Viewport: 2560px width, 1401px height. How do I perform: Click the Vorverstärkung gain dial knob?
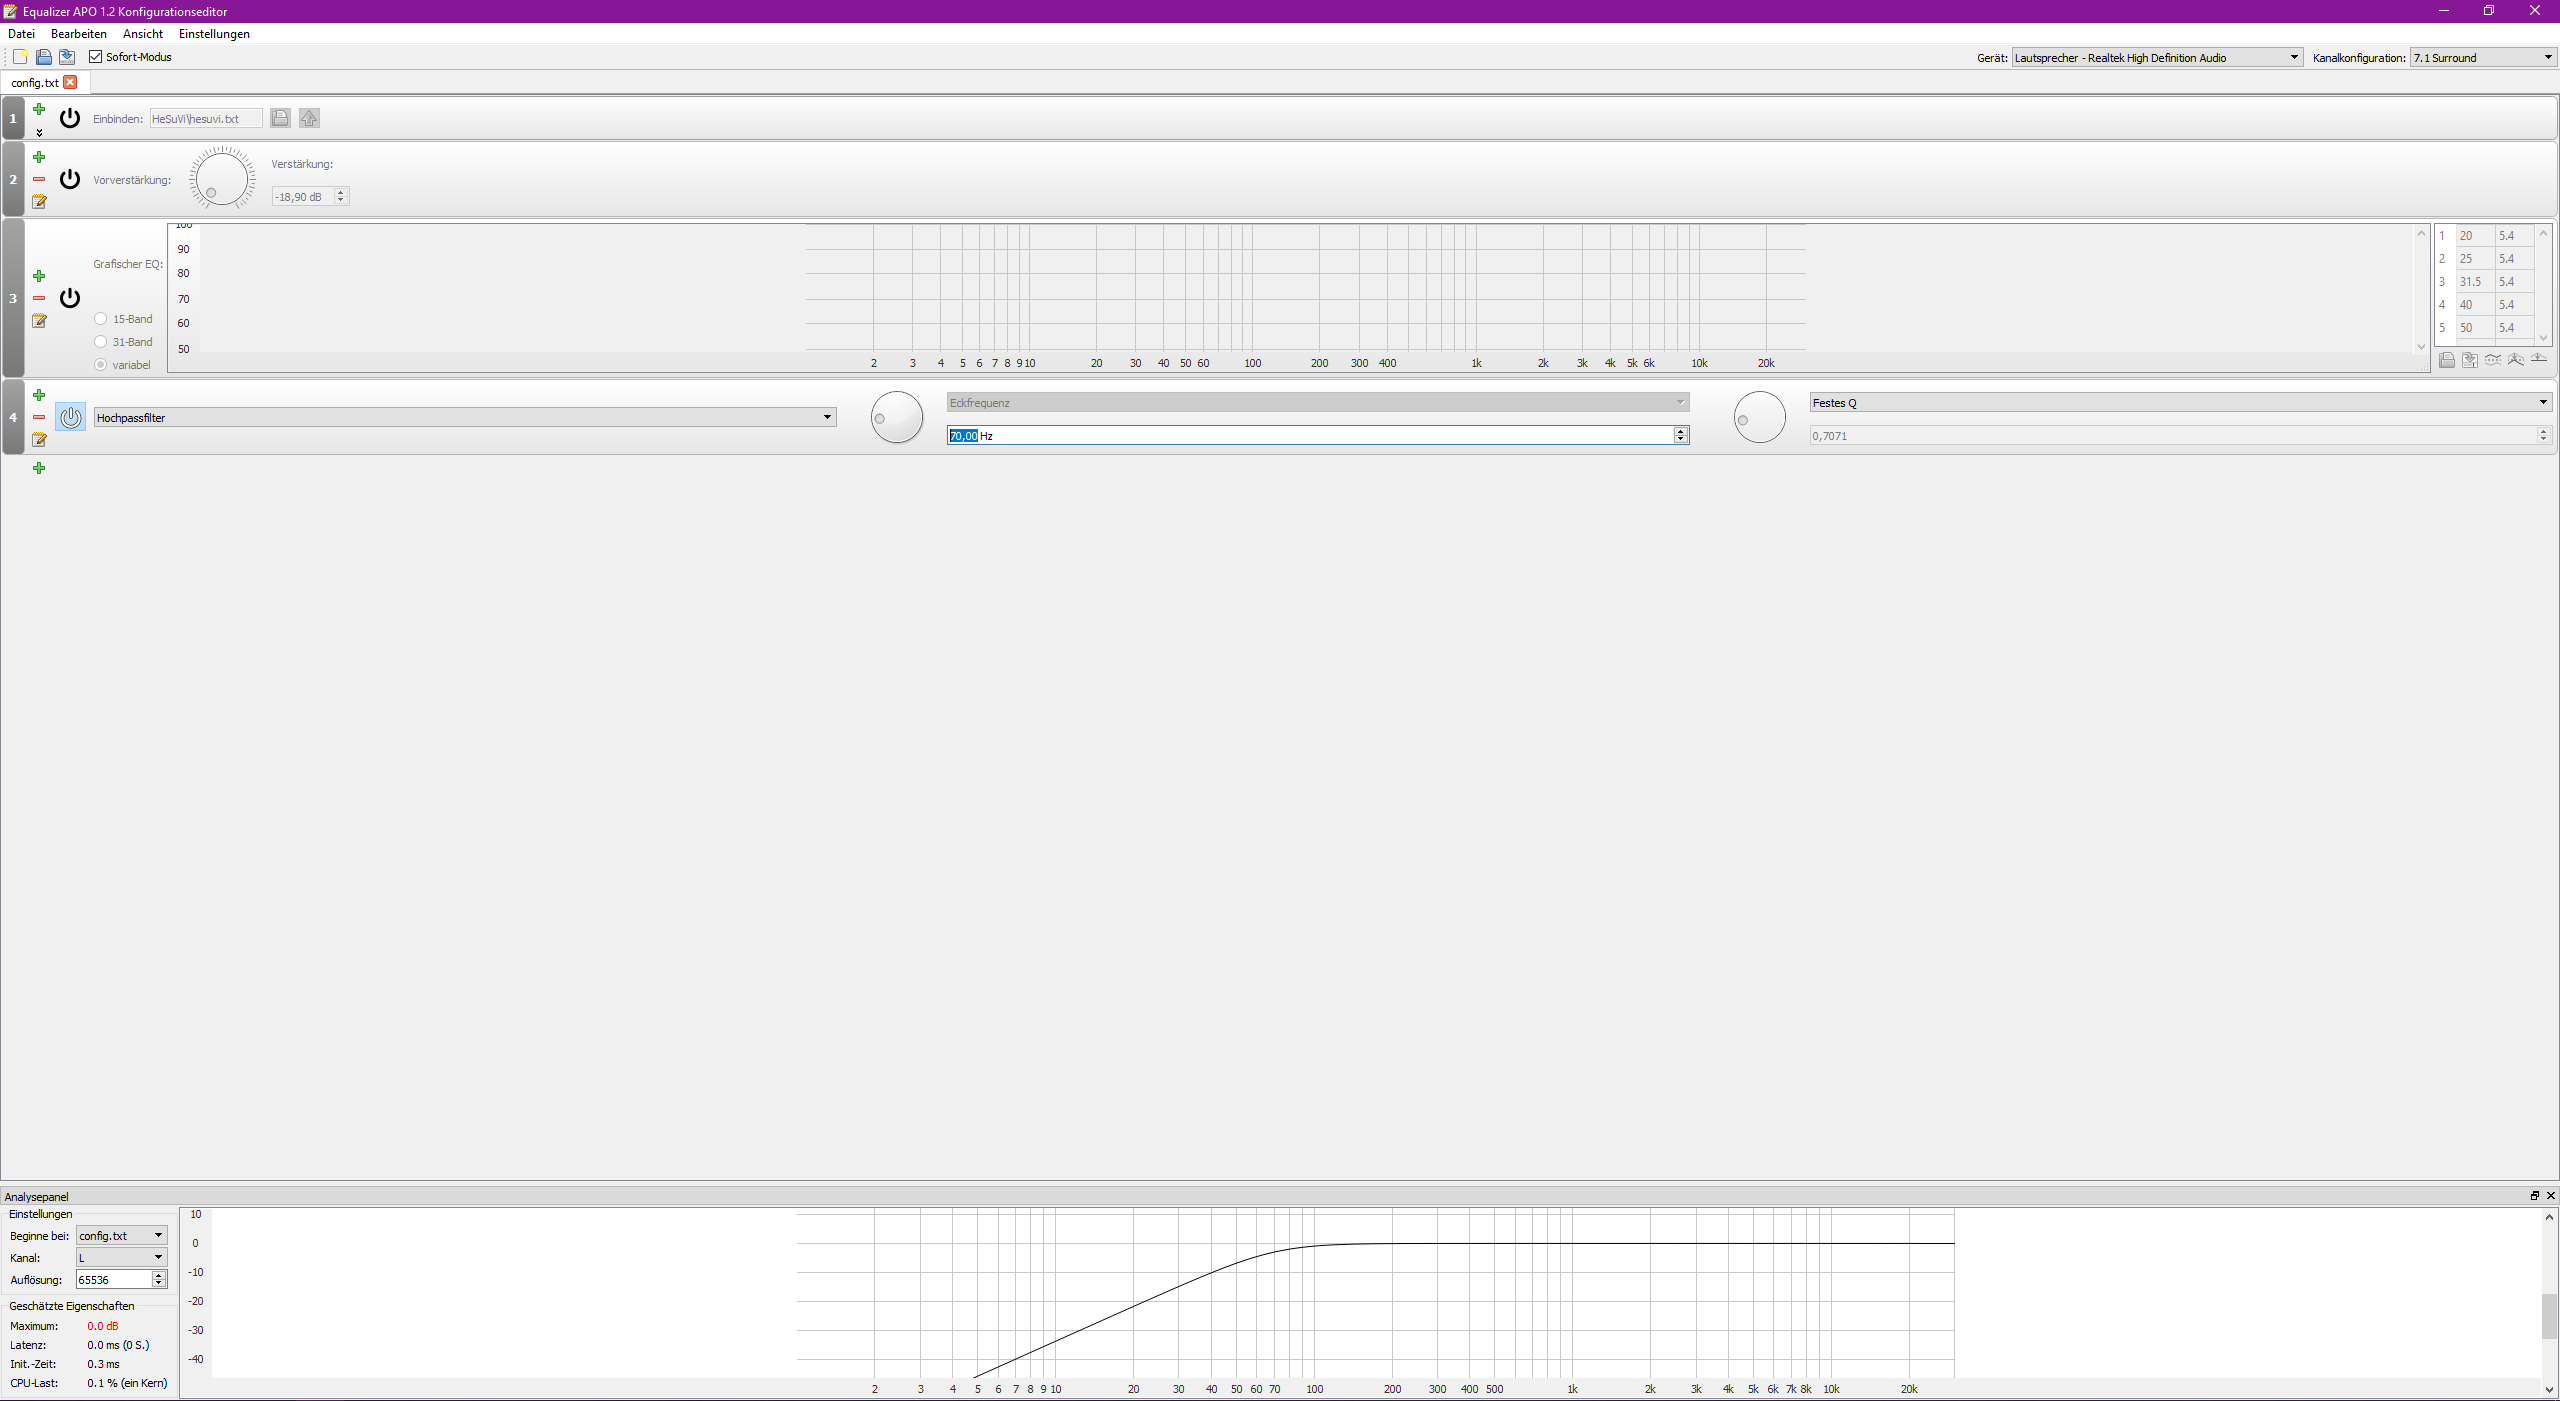pyautogui.click(x=222, y=179)
